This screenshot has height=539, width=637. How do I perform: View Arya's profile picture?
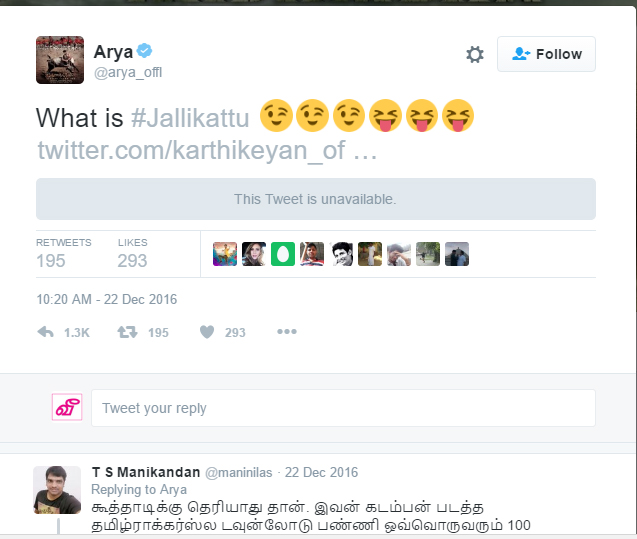[60, 60]
